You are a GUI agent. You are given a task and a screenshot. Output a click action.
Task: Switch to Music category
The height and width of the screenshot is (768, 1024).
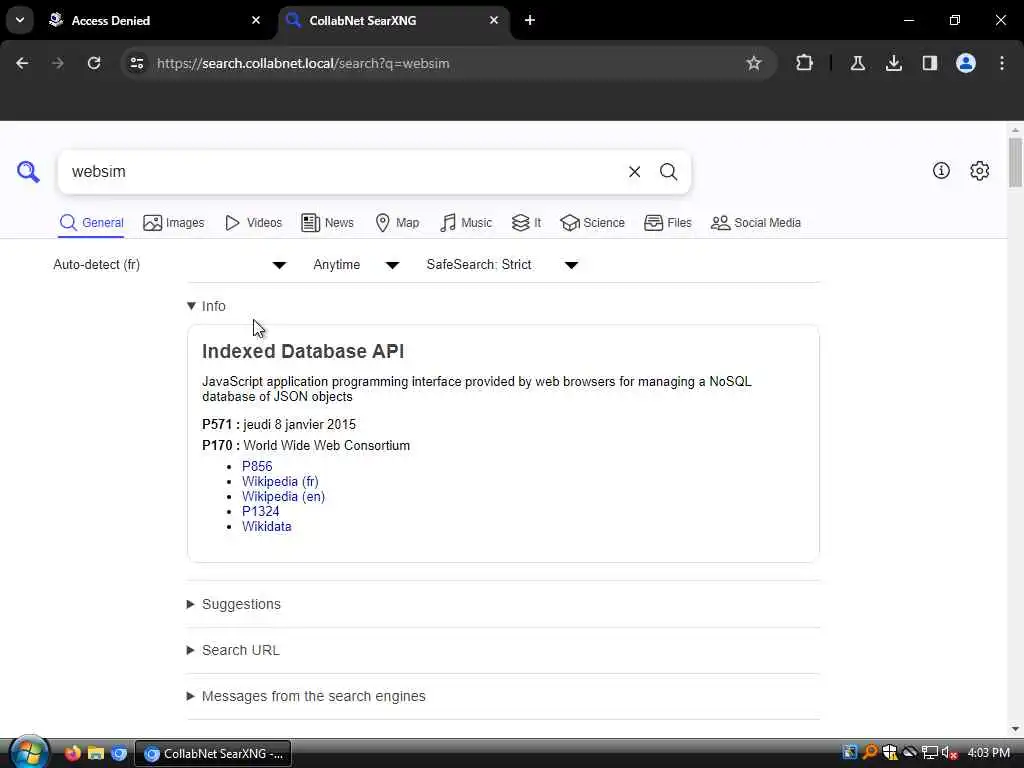coord(466,223)
